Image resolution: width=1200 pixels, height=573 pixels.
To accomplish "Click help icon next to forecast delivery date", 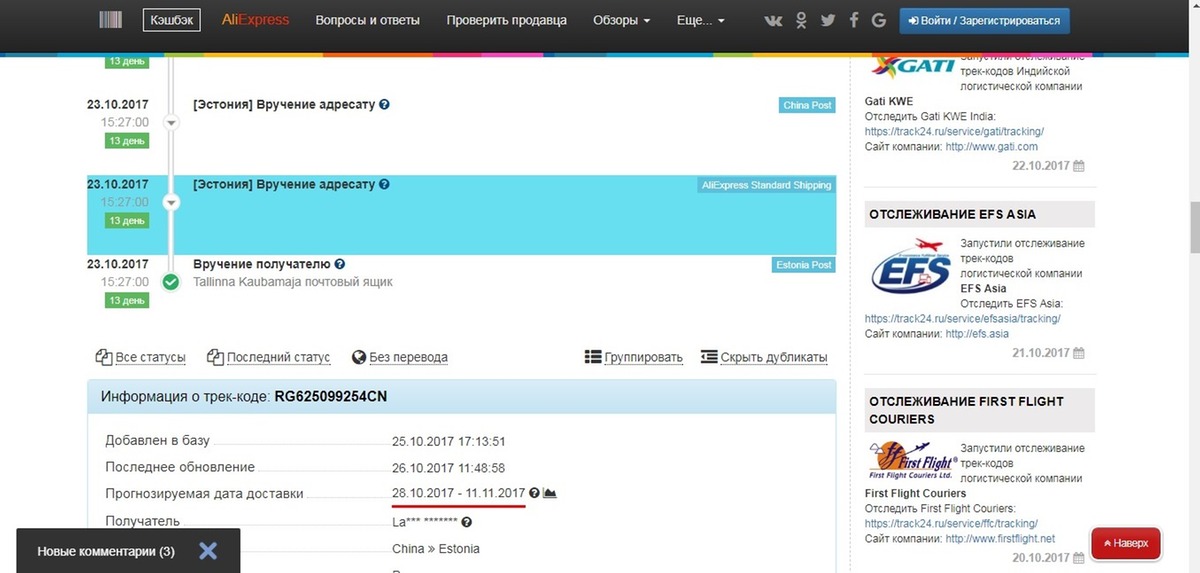I will pyautogui.click(x=534, y=493).
